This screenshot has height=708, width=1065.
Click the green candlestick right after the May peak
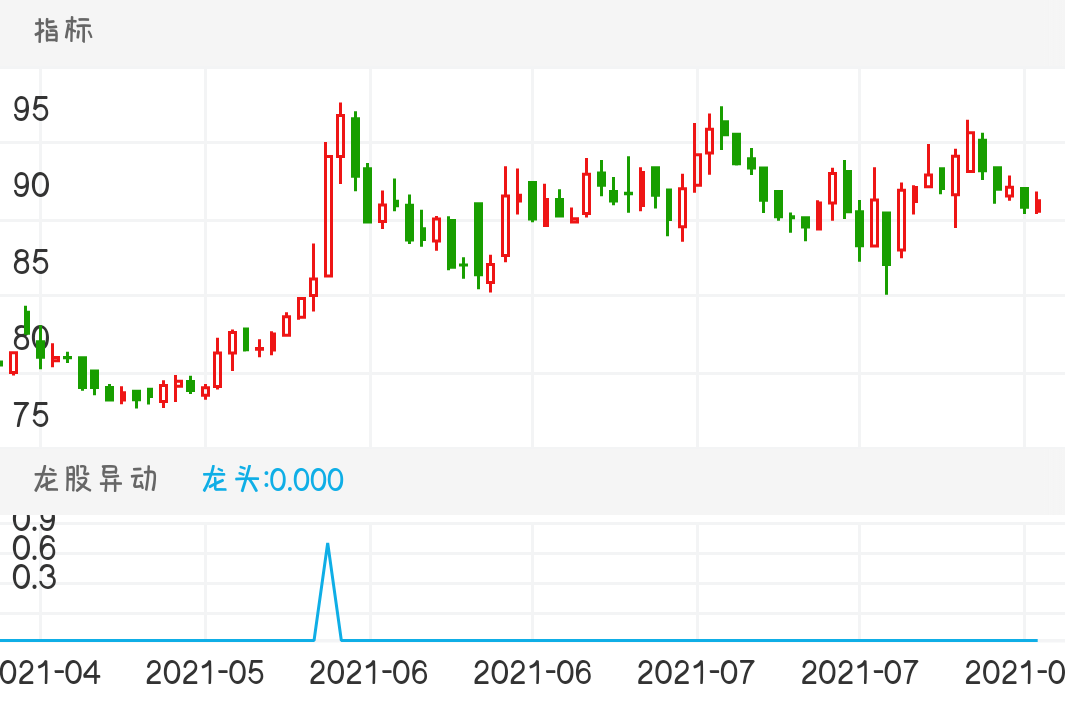click(355, 147)
